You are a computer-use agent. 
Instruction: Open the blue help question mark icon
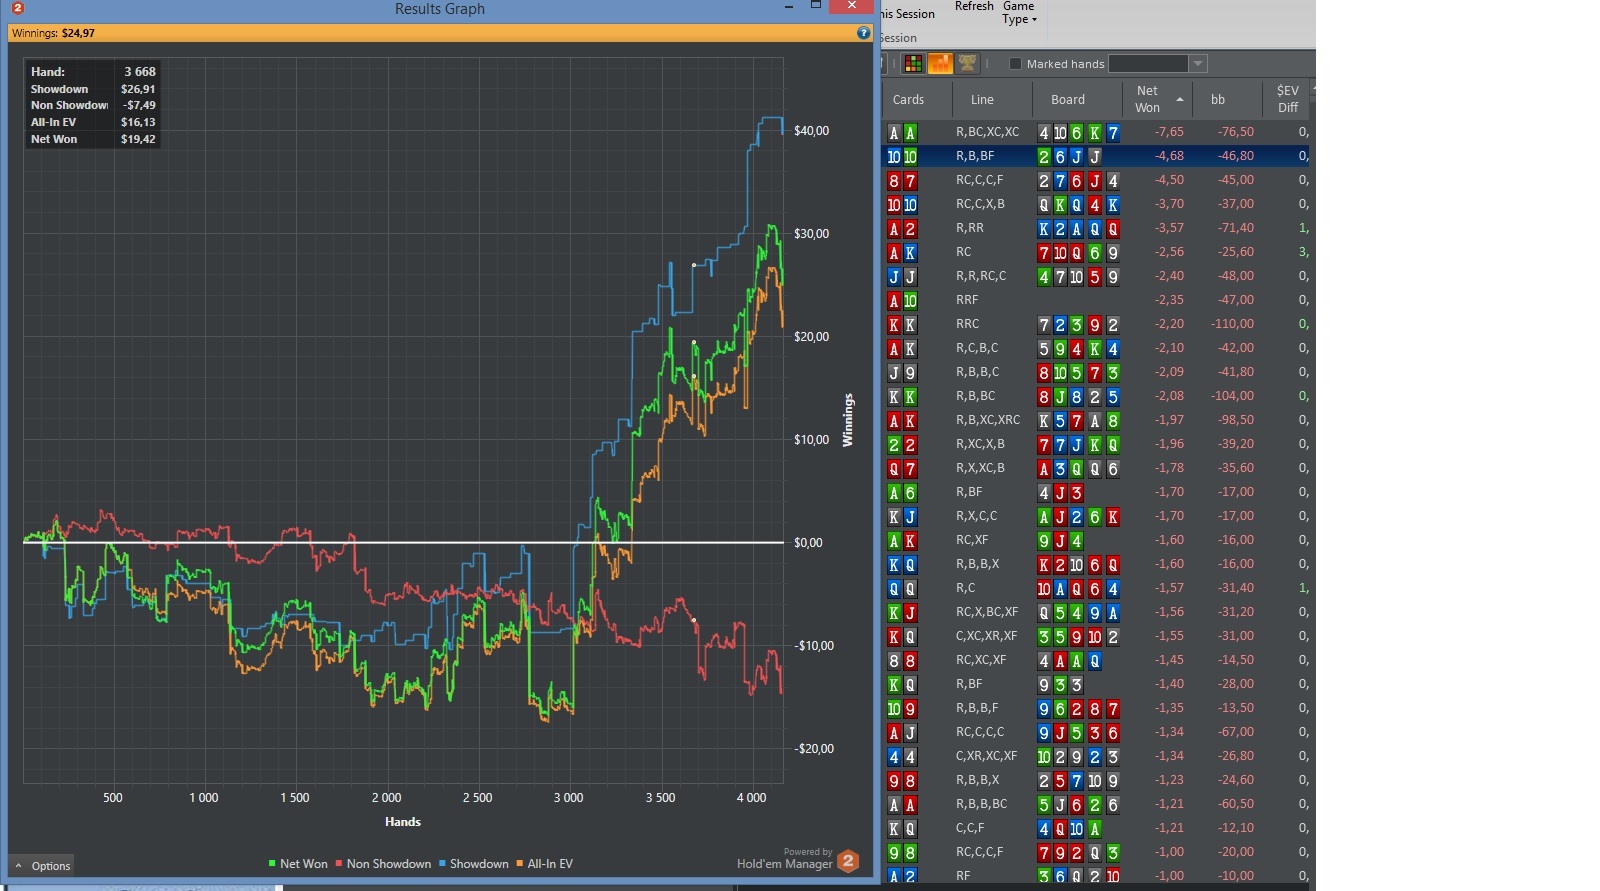point(864,33)
